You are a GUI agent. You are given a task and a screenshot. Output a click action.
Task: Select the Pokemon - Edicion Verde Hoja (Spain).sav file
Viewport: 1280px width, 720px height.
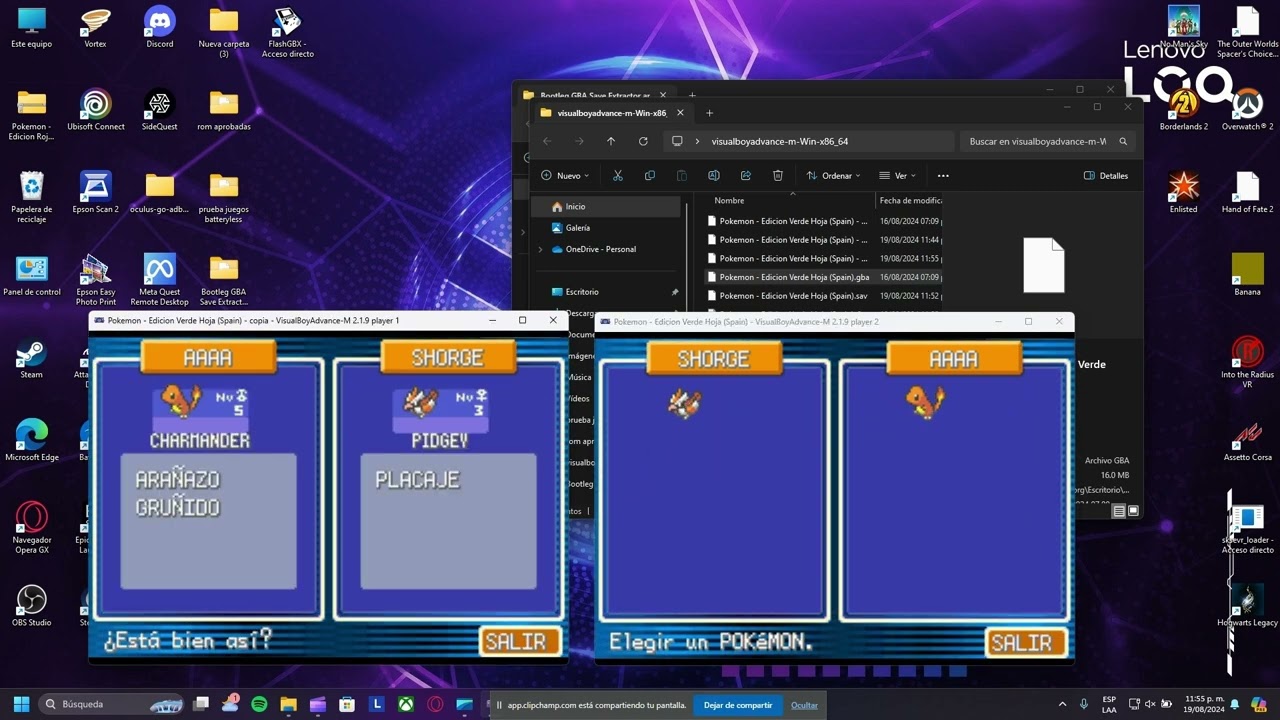point(823,296)
